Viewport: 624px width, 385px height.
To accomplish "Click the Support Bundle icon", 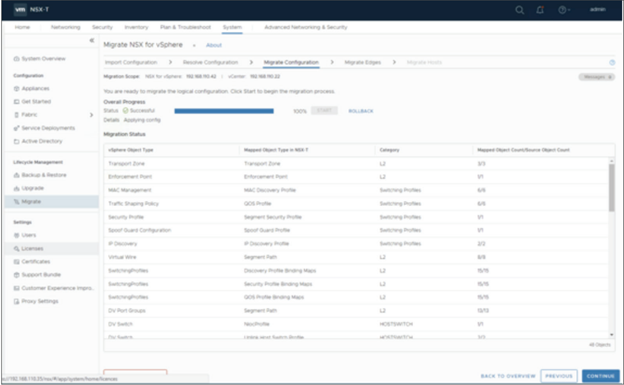I will coord(16,275).
